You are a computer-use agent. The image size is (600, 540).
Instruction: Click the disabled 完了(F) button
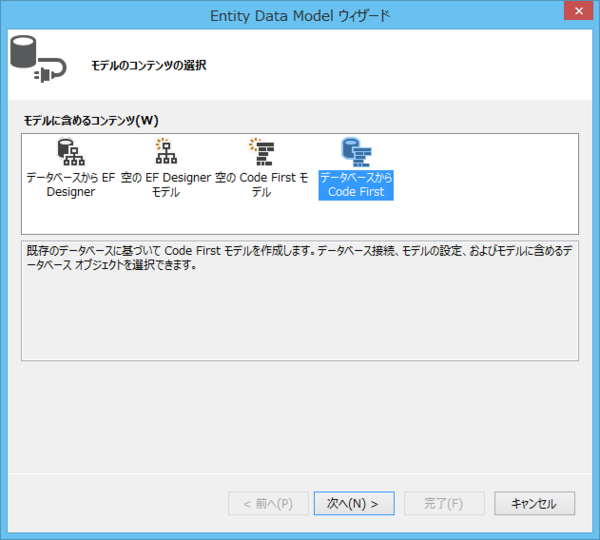[444, 503]
